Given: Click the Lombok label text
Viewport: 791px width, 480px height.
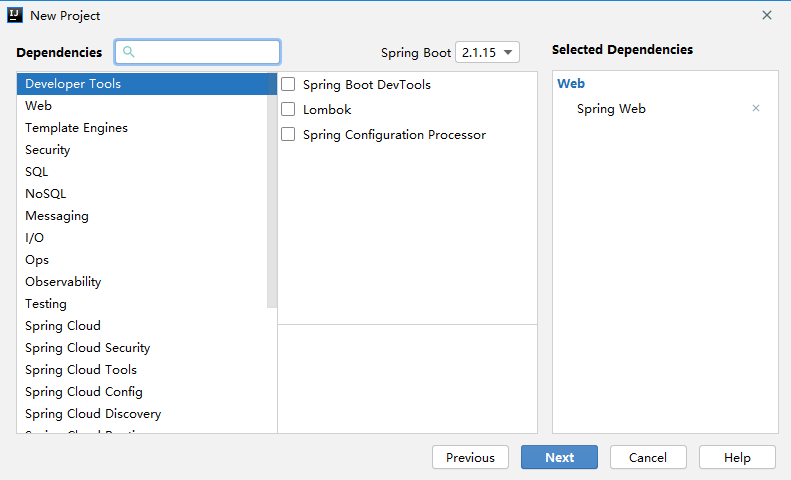Looking at the screenshot, I should [x=327, y=109].
